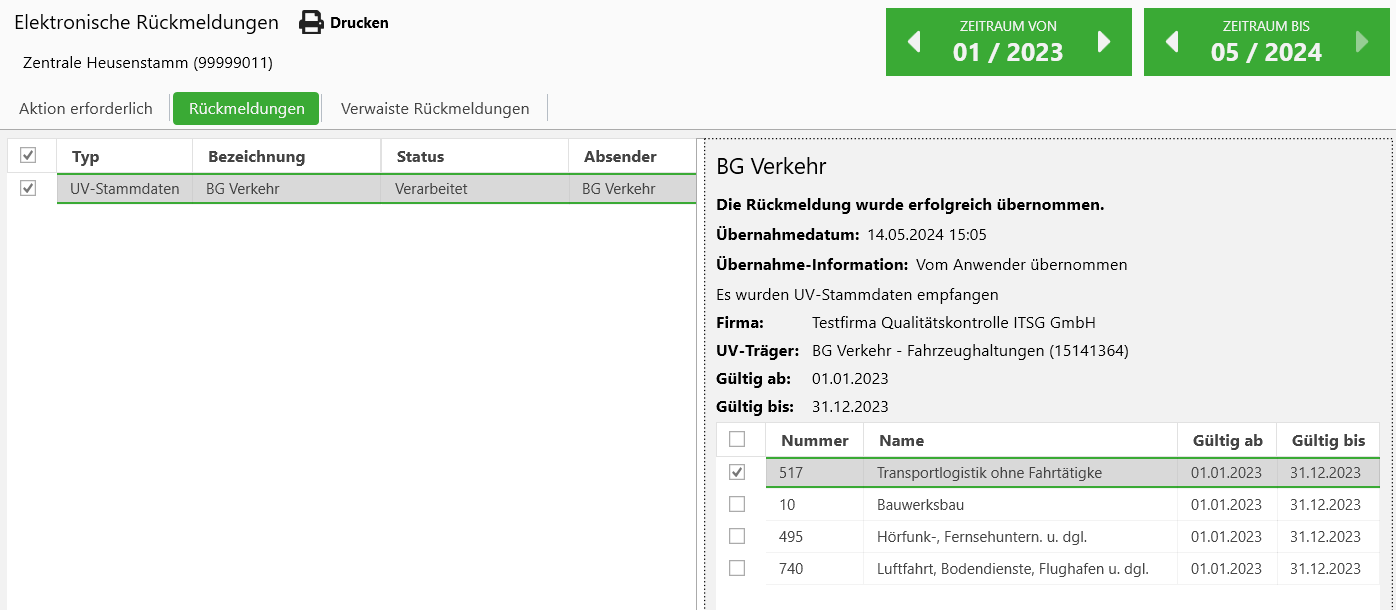Toggle the select-all checkbox in the Nummer table
The height and width of the screenshot is (610, 1396).
coord(738,440)
